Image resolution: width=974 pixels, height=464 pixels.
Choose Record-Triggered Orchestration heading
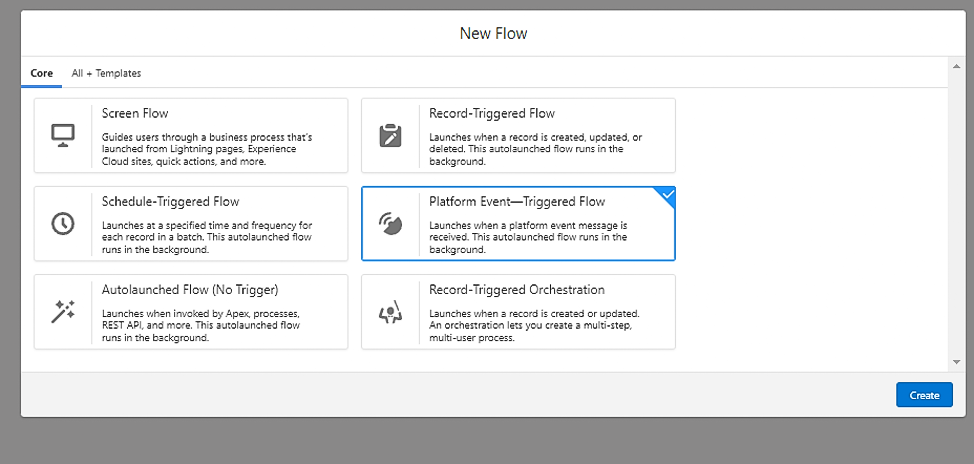pyautogui.click(x=517, y=290)
